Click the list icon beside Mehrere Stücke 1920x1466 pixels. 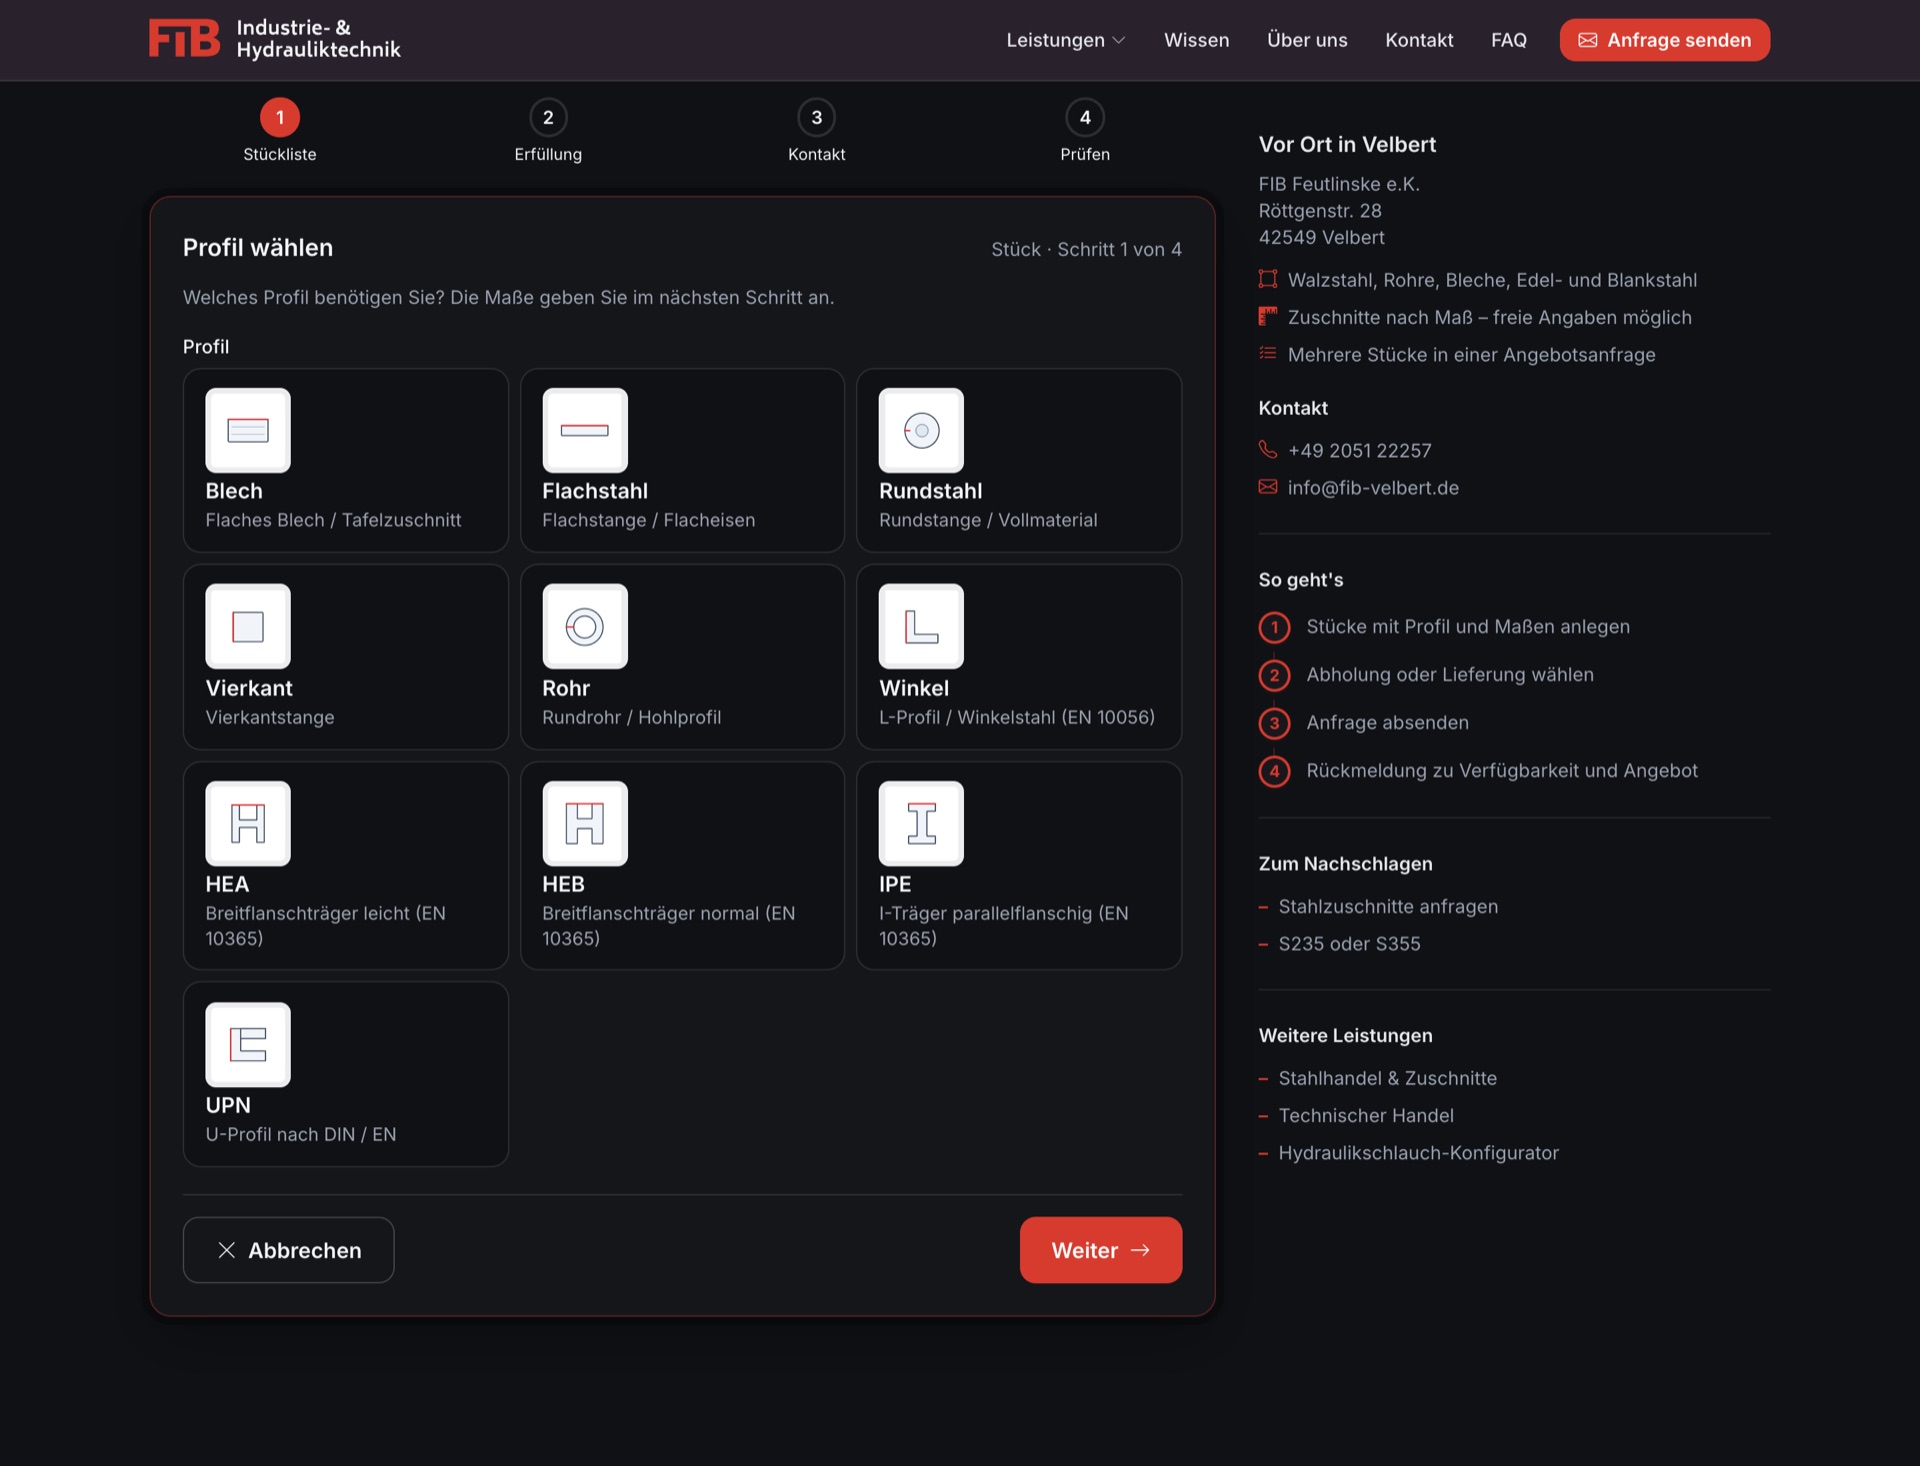pyautogui.click(x=1268, y=353)
